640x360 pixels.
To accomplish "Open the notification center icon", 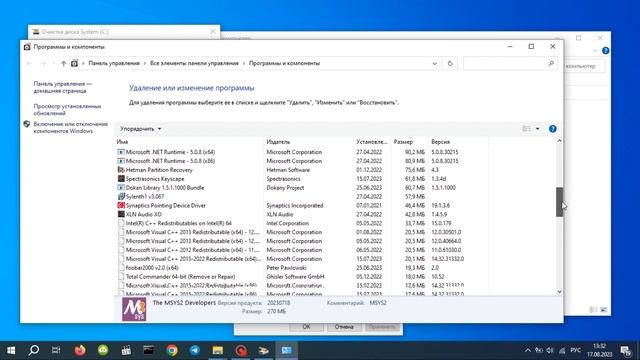I will click(x=626, y=350).
